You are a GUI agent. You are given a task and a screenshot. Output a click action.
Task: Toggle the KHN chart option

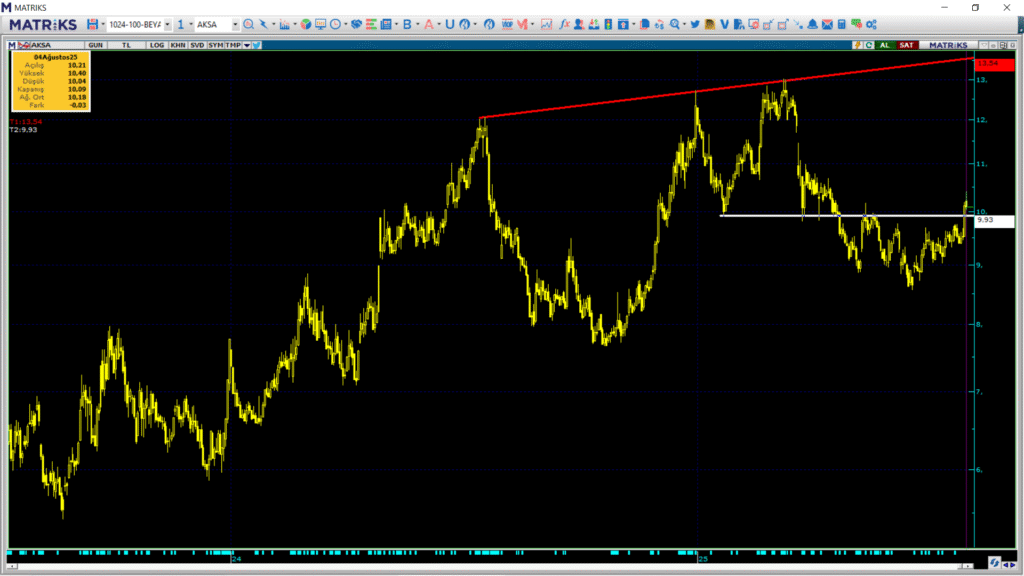coord(177,45)
